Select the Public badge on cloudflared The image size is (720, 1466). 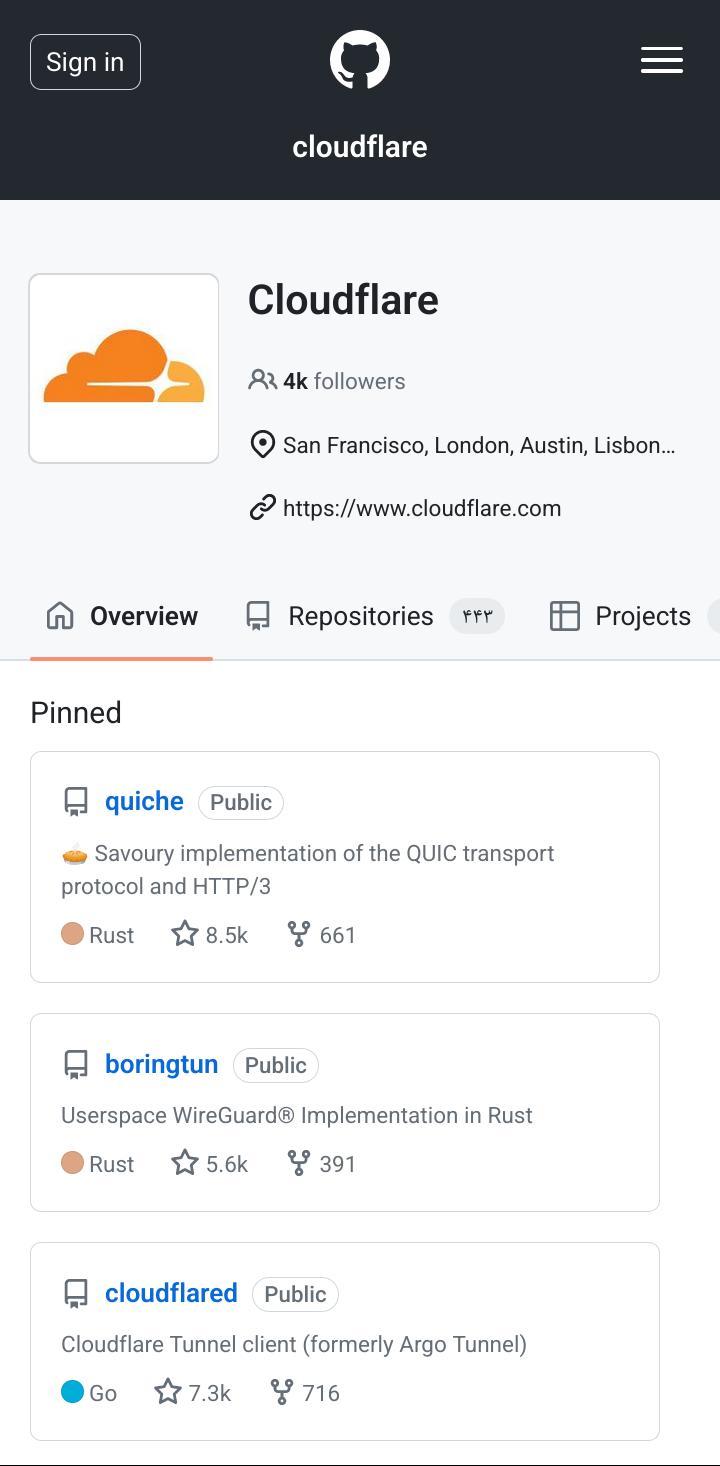[295, 1294]
